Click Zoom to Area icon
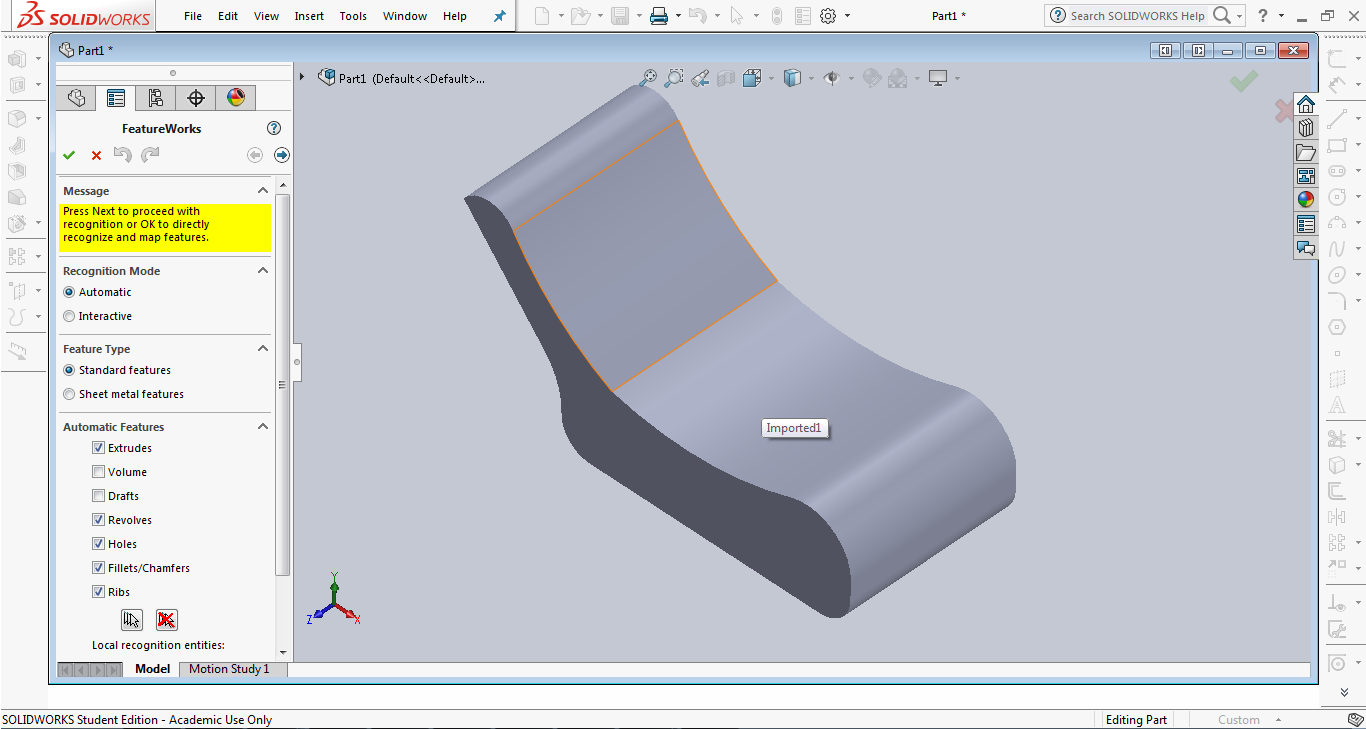 click(x=675, y=78)
